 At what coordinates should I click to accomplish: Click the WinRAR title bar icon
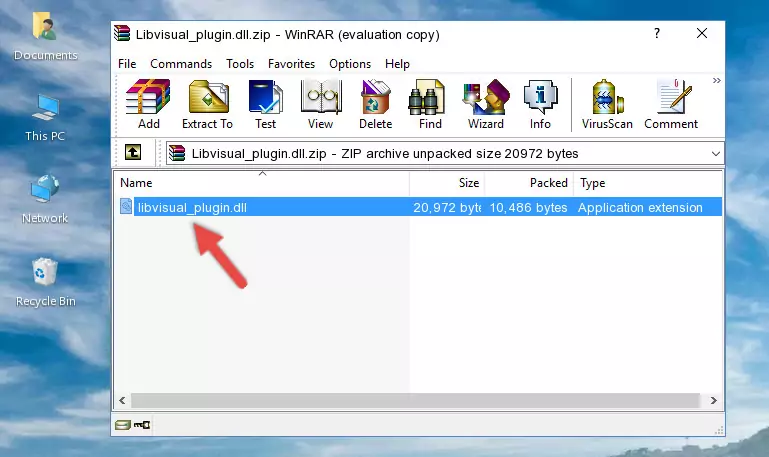(122, 33)
